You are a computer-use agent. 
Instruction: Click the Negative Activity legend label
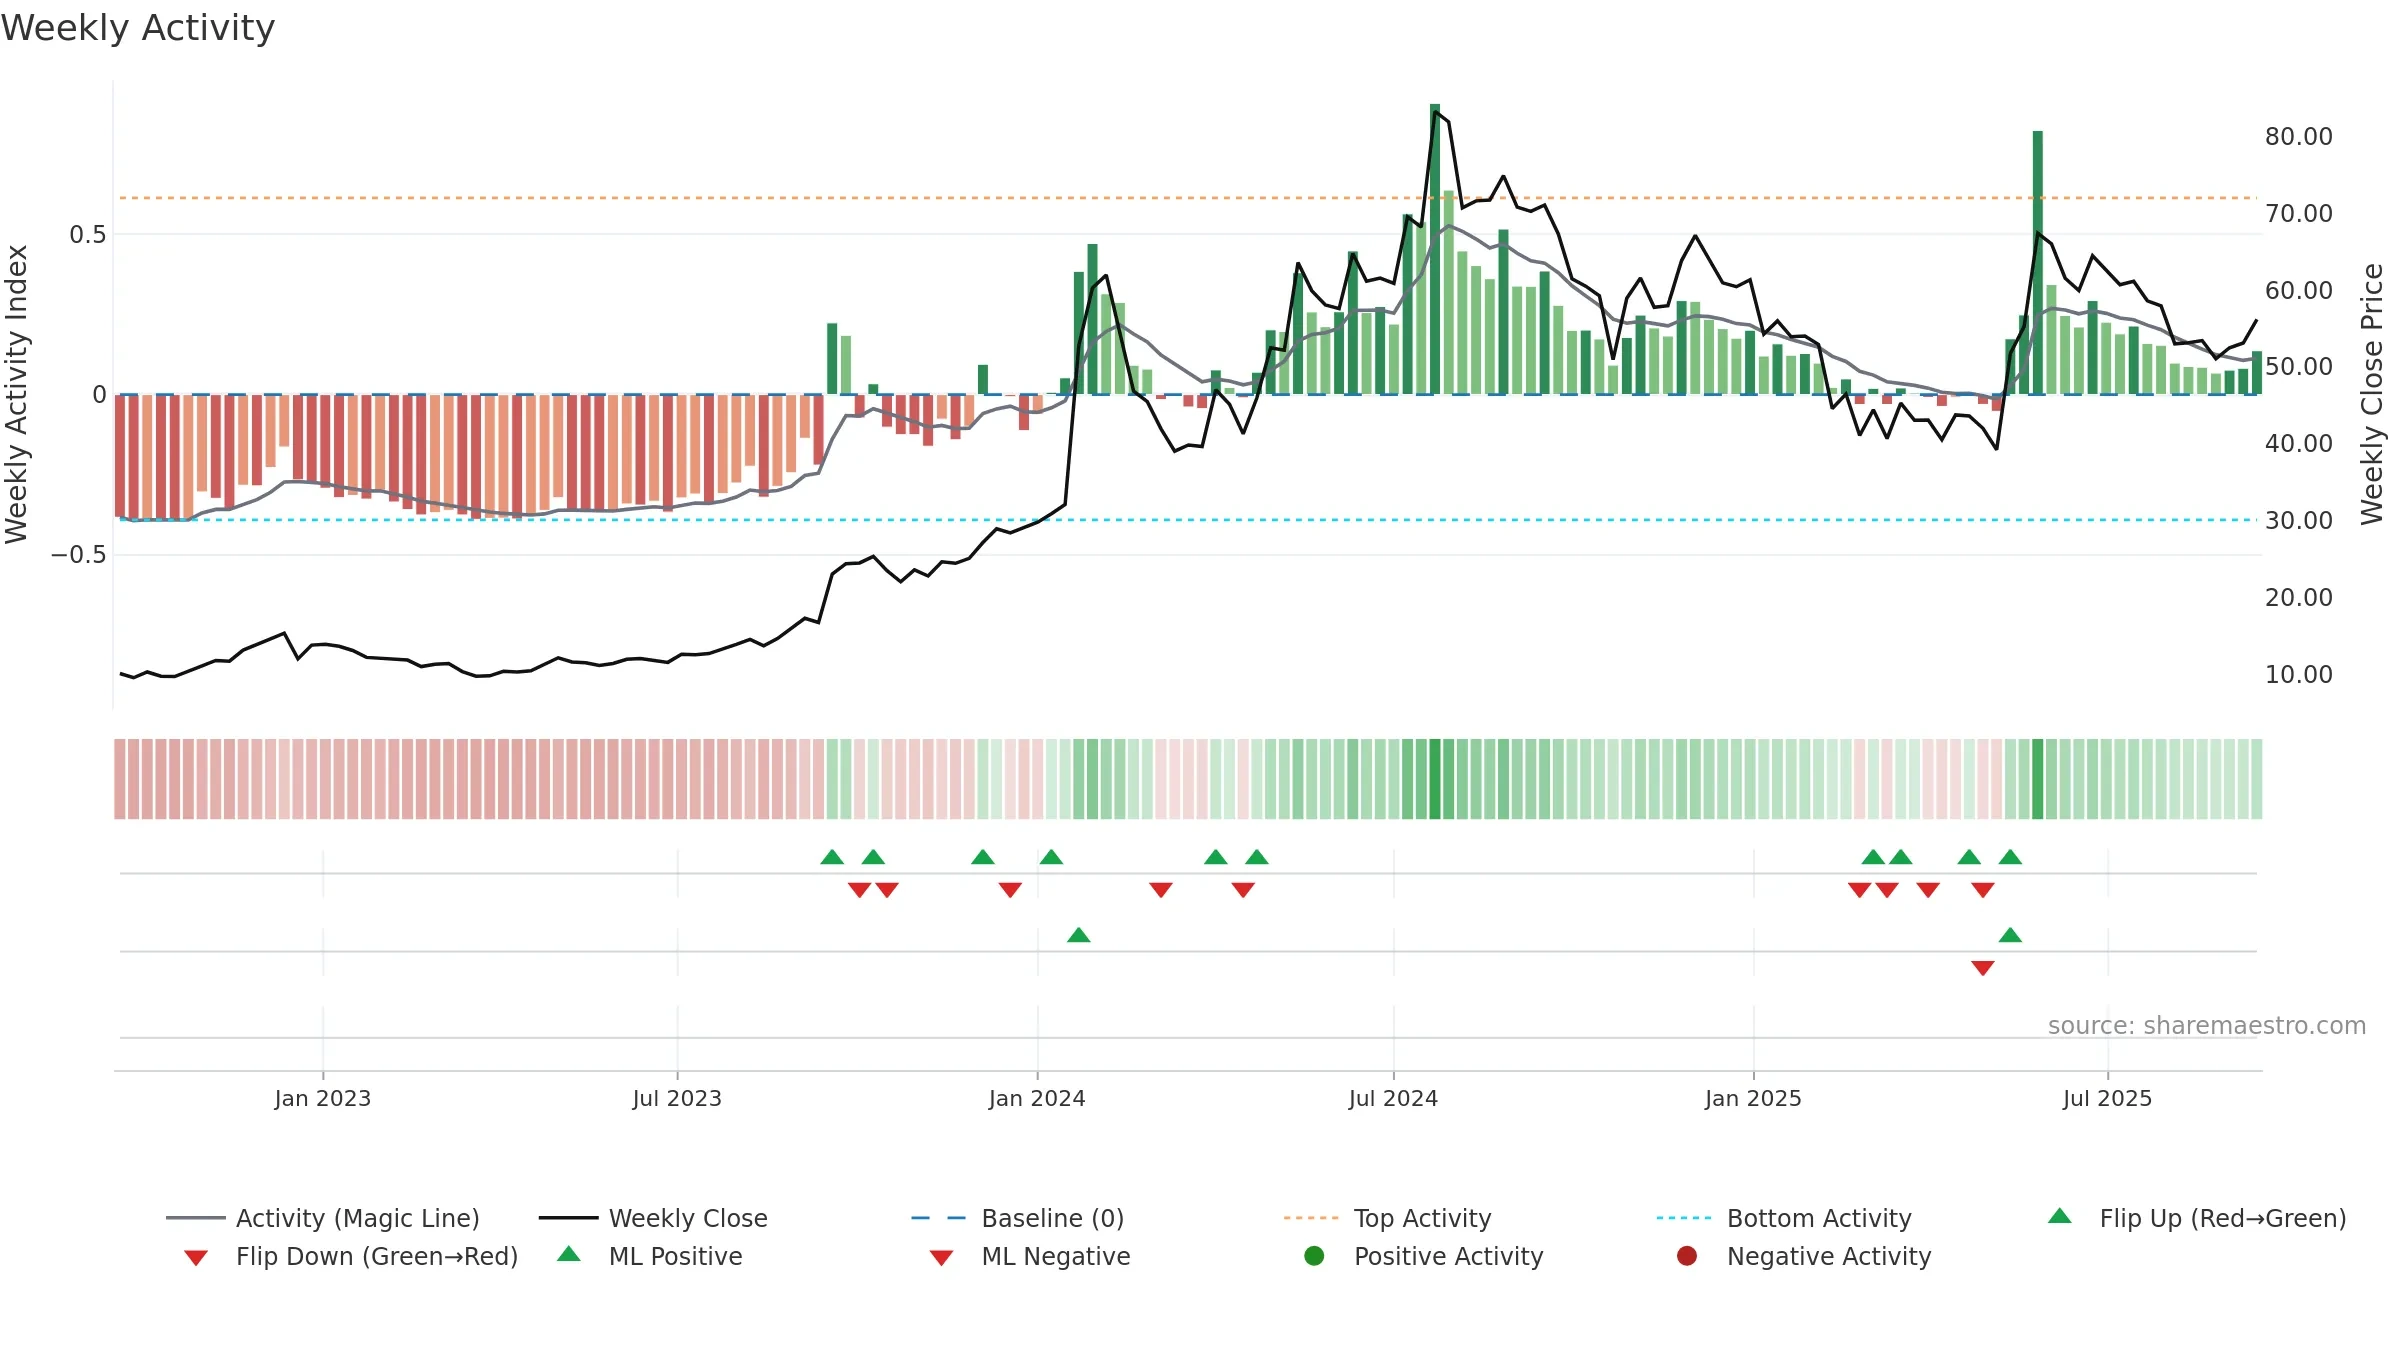pyautogui.click(x=1829, y=1256)
